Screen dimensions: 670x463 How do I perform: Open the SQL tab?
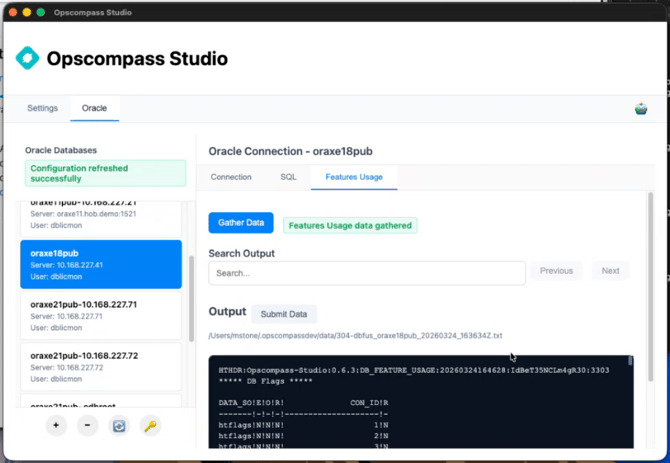(288, 177)
